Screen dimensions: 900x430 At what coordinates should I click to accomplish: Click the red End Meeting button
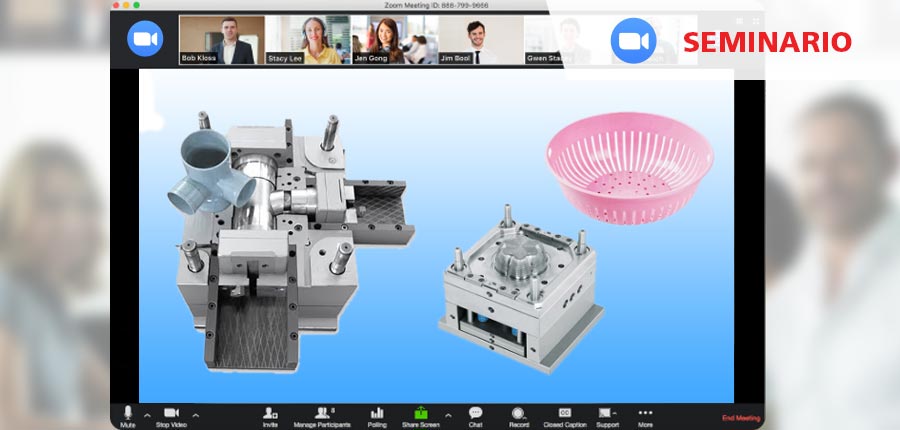(x=741, y=418)
